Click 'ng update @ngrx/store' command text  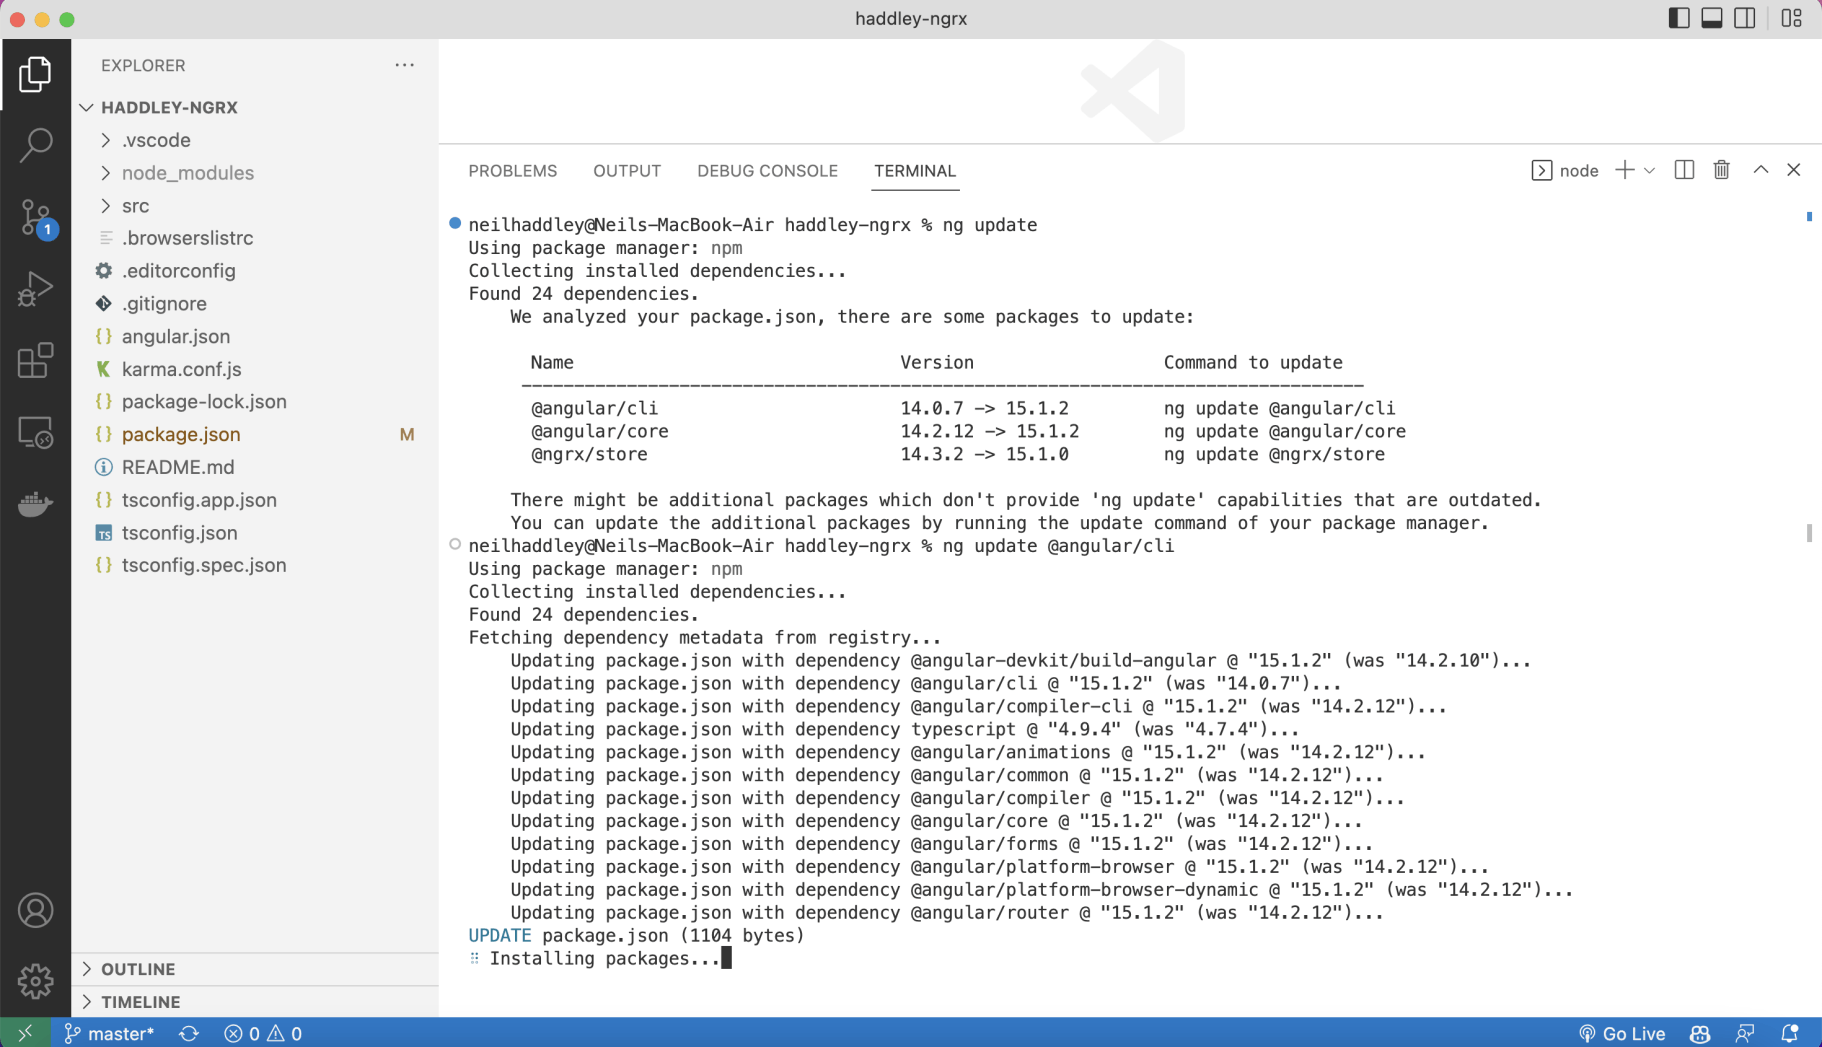tap(1274, 454)
